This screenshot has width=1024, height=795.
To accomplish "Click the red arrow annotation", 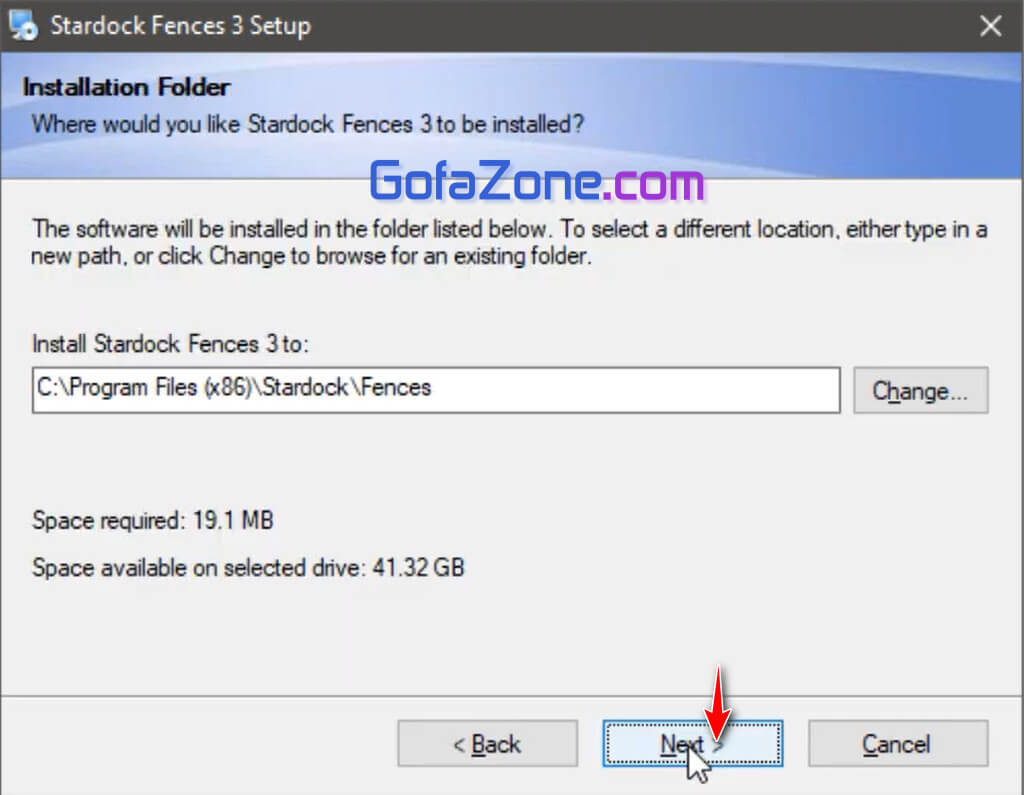I will coord(718,700).
